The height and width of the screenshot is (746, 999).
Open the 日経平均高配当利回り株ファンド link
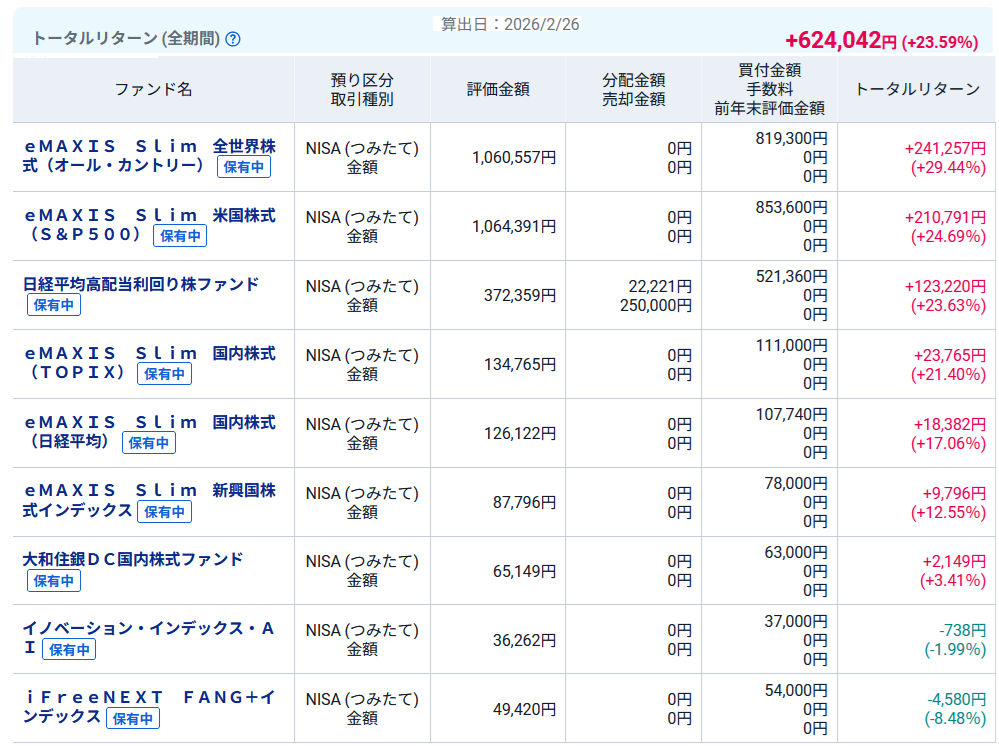point(141,284)
